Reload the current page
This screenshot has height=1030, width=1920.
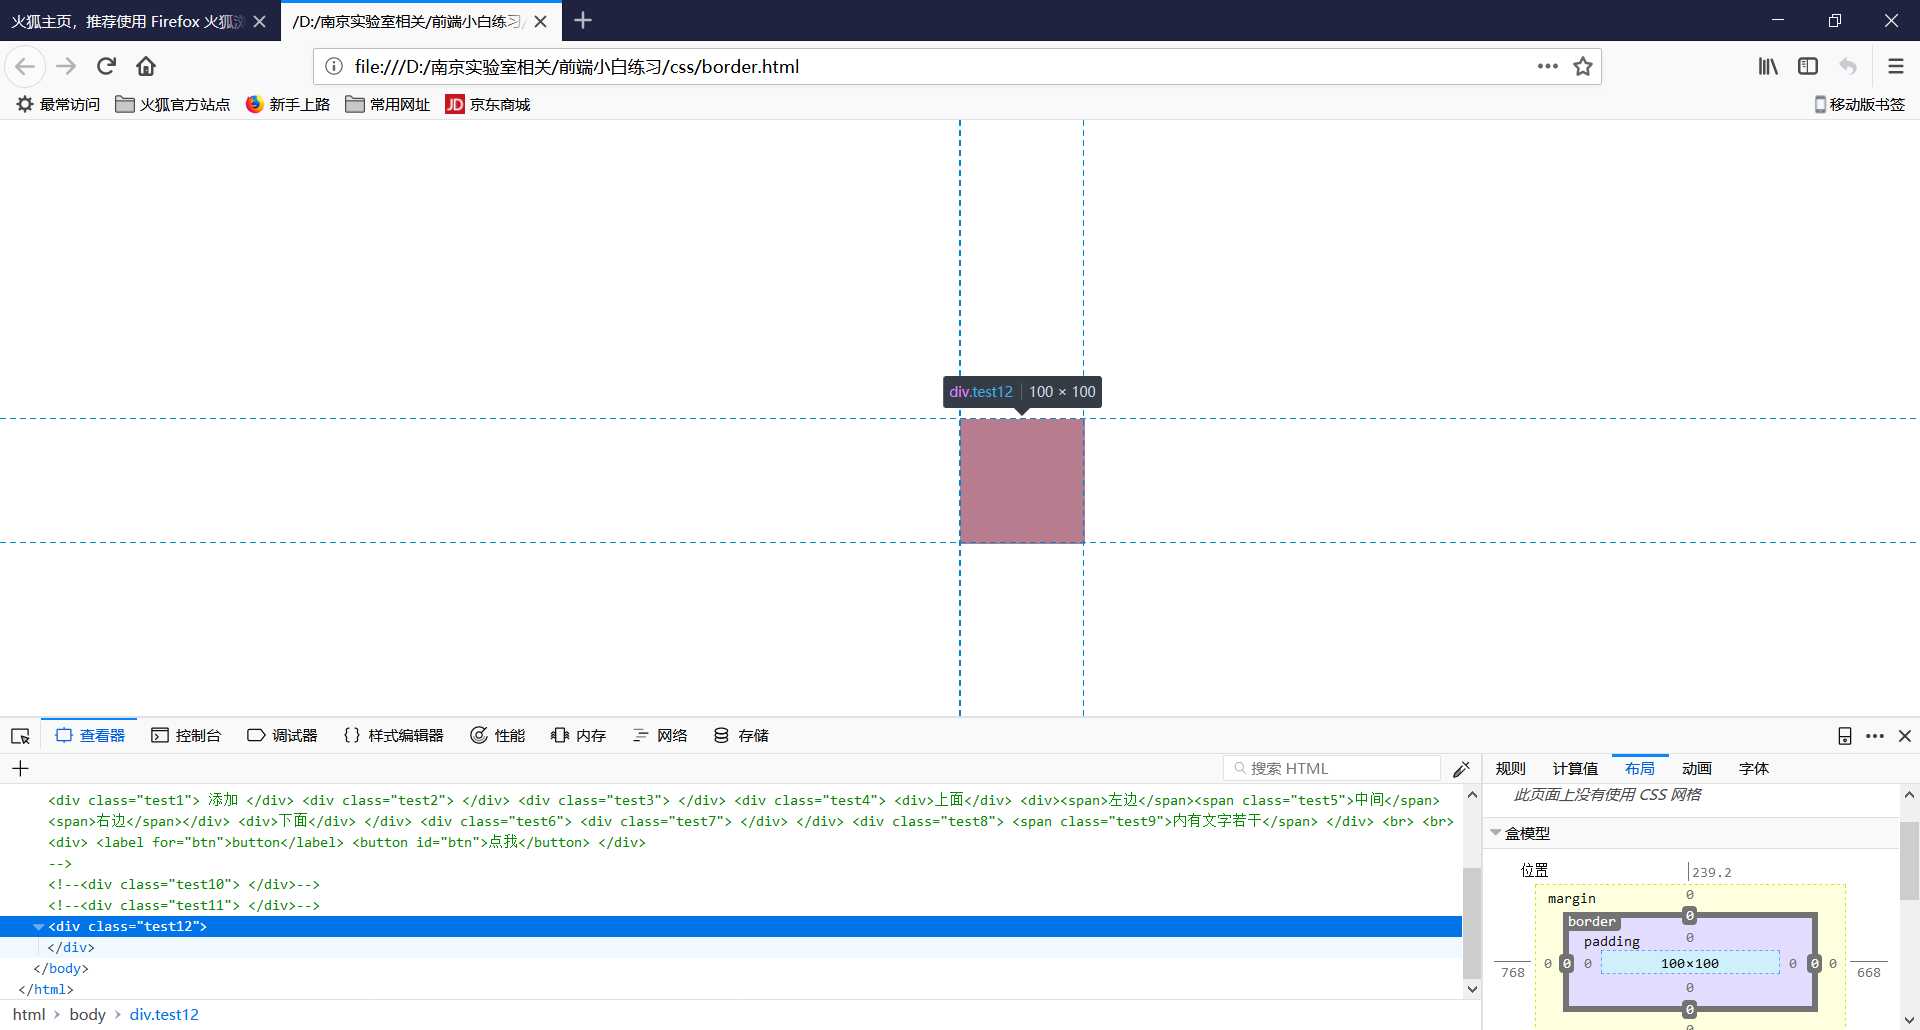tap(106, 66)
